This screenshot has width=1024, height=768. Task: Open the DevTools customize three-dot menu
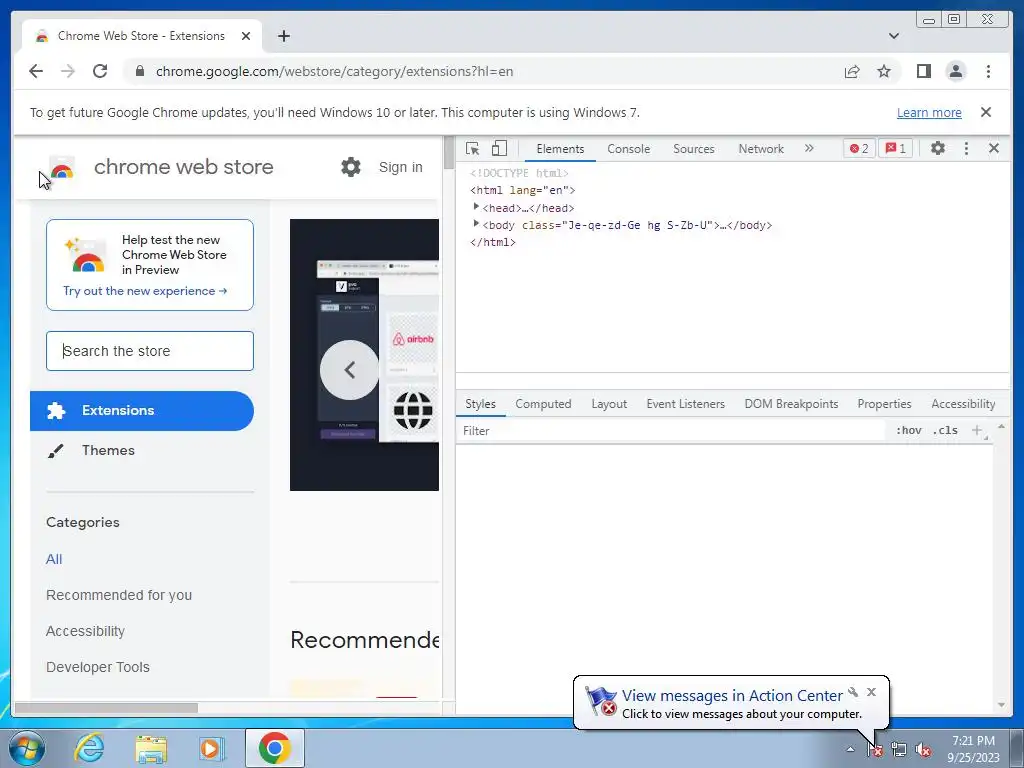pos(966,148)
